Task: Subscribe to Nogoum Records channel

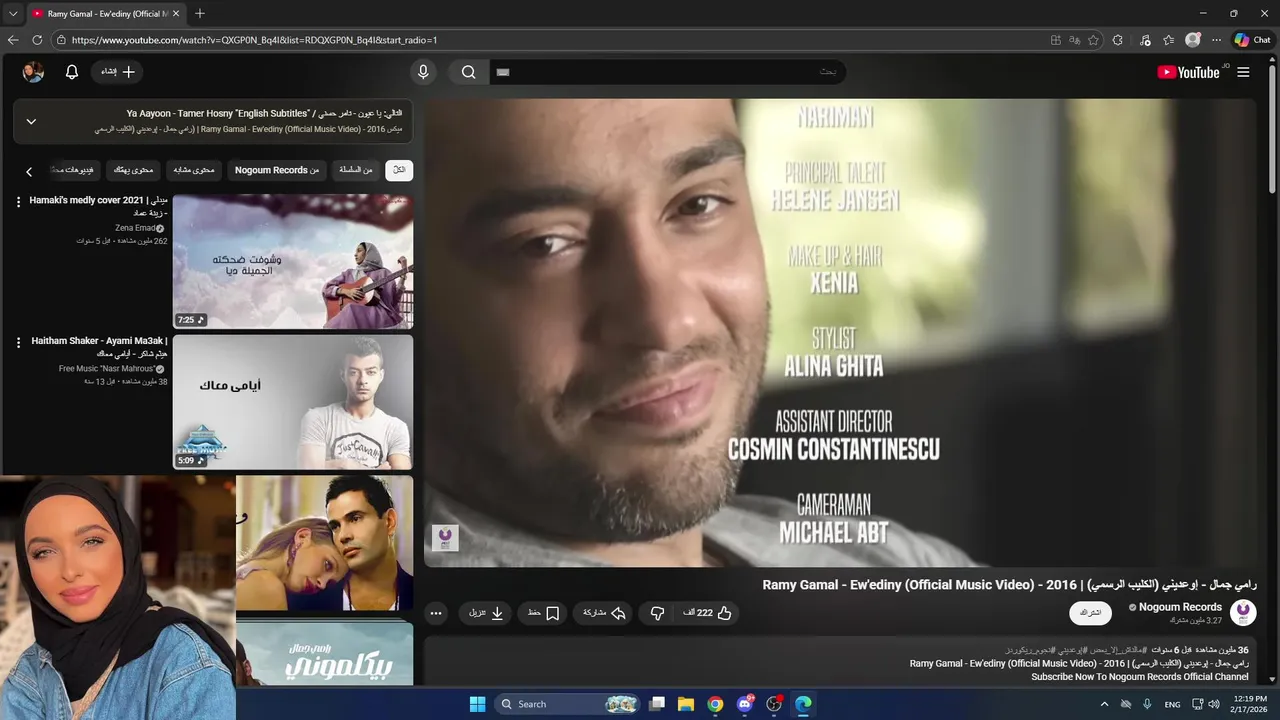Action: 1090,612
